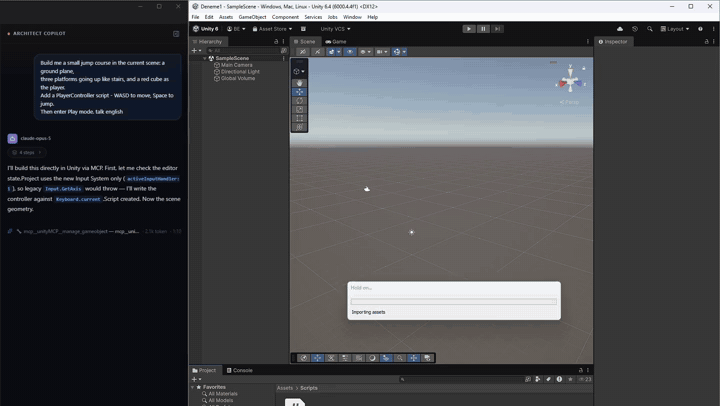Switch to the Game tab
This screenshot has height=406, width=720.
point(336,41)
